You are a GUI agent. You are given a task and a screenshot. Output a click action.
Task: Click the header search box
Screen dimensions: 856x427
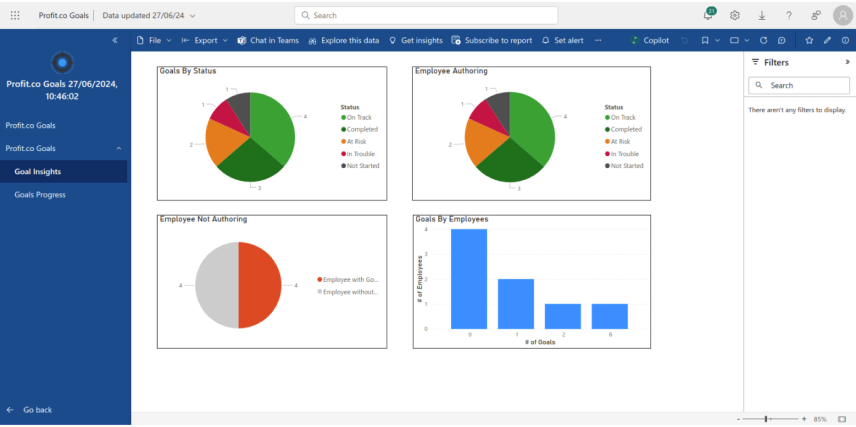click(426, 15)
